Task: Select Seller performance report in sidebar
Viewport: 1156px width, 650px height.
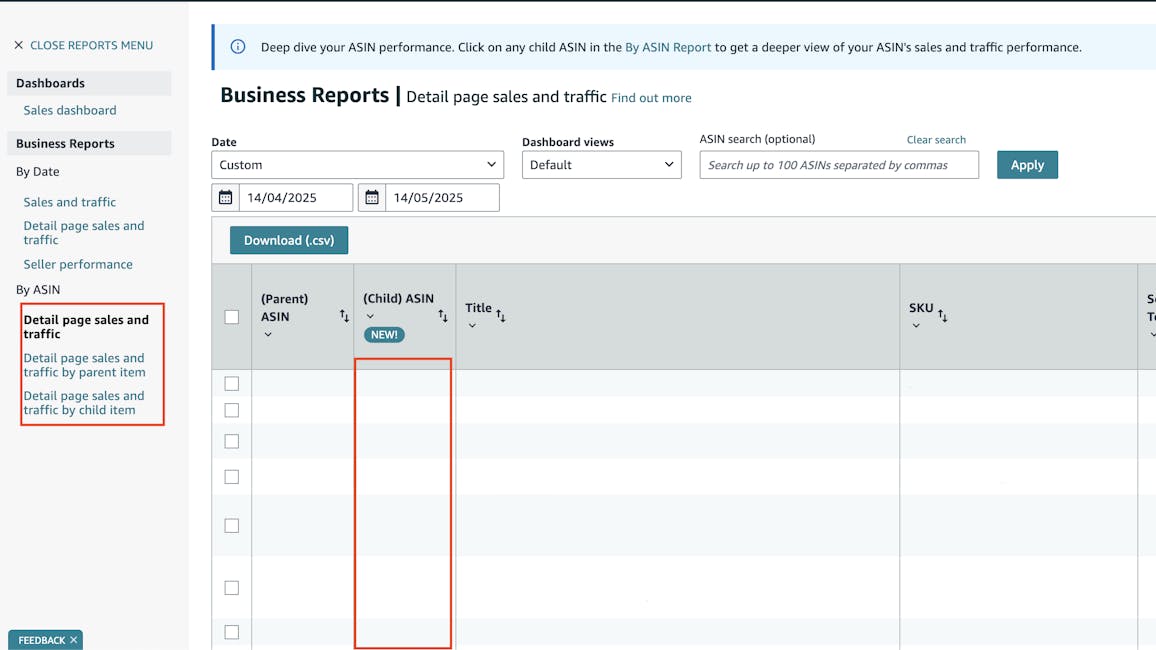Action: [78, 264]
